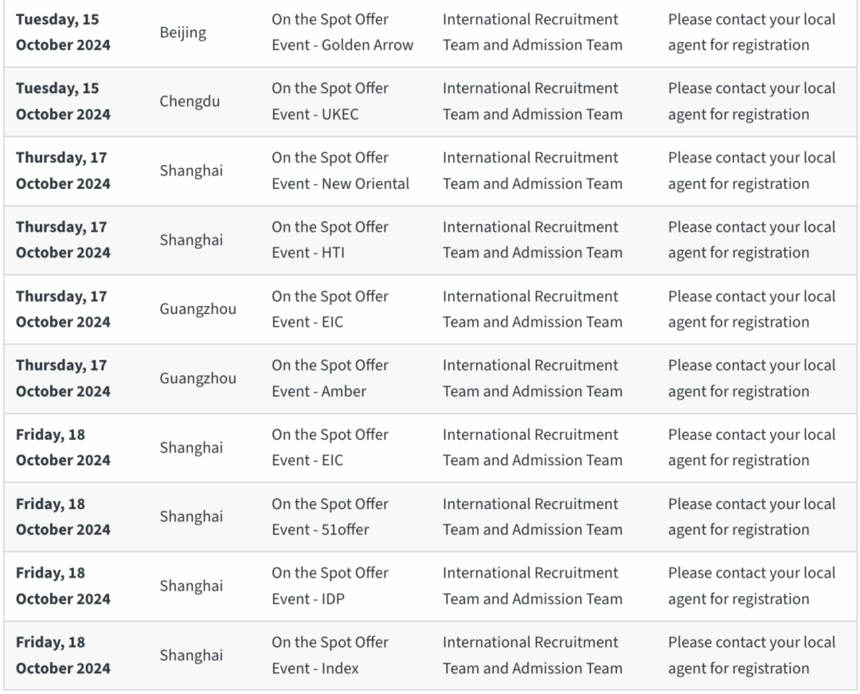Click the date in the Chengdu row
The height and width of the screenshot is (694, 860).
[63, 101]
